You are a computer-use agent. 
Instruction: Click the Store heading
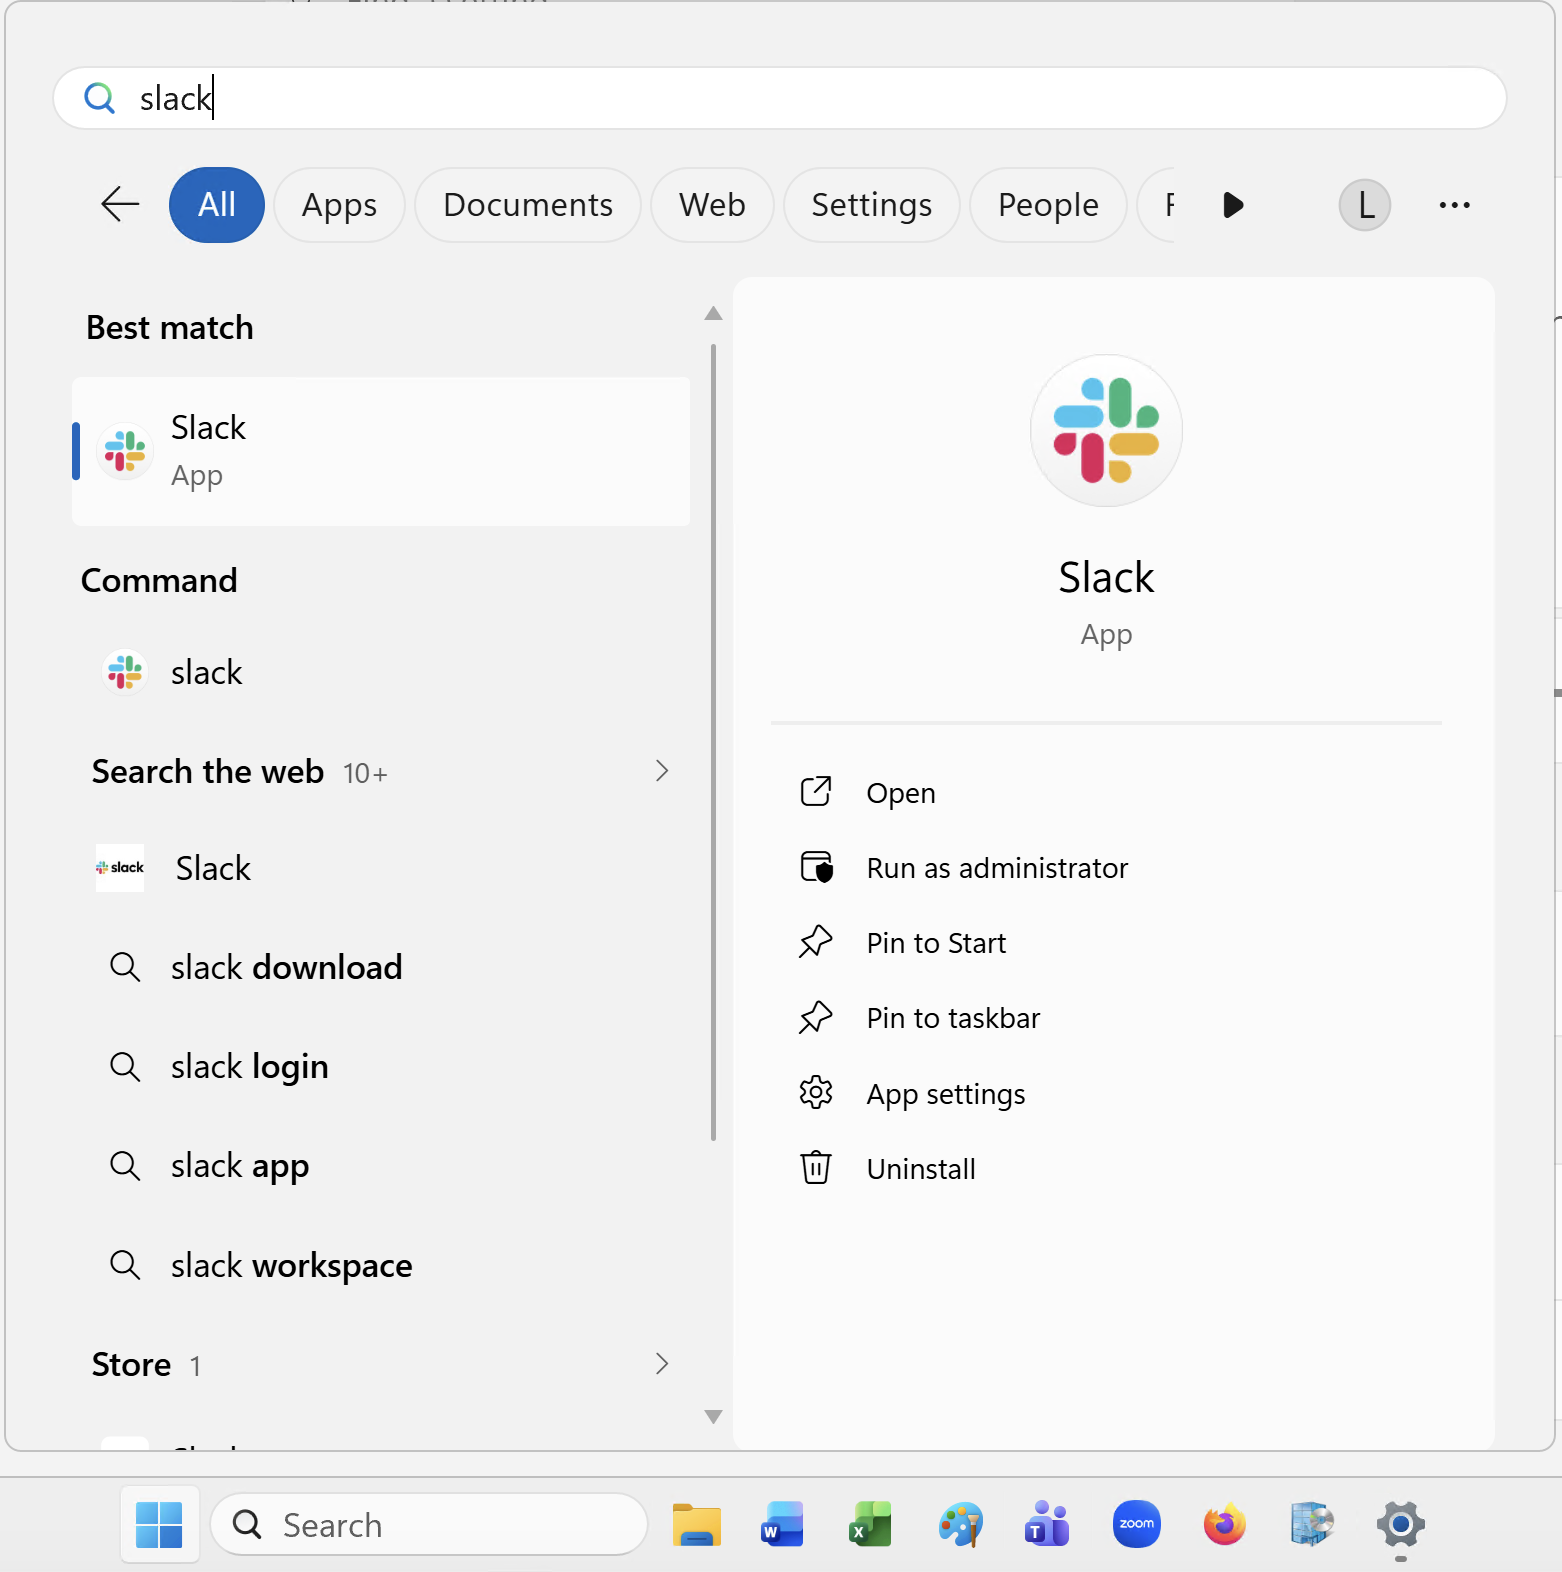pyautogui.click(x=131, y=1365)
